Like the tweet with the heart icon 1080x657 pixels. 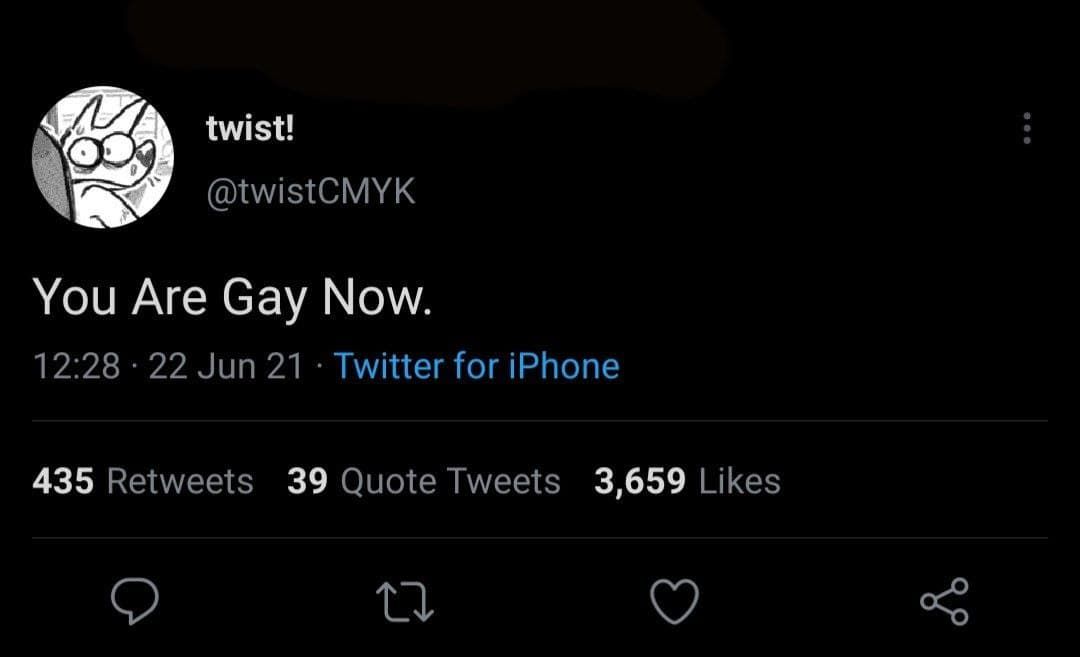(674, 602)
